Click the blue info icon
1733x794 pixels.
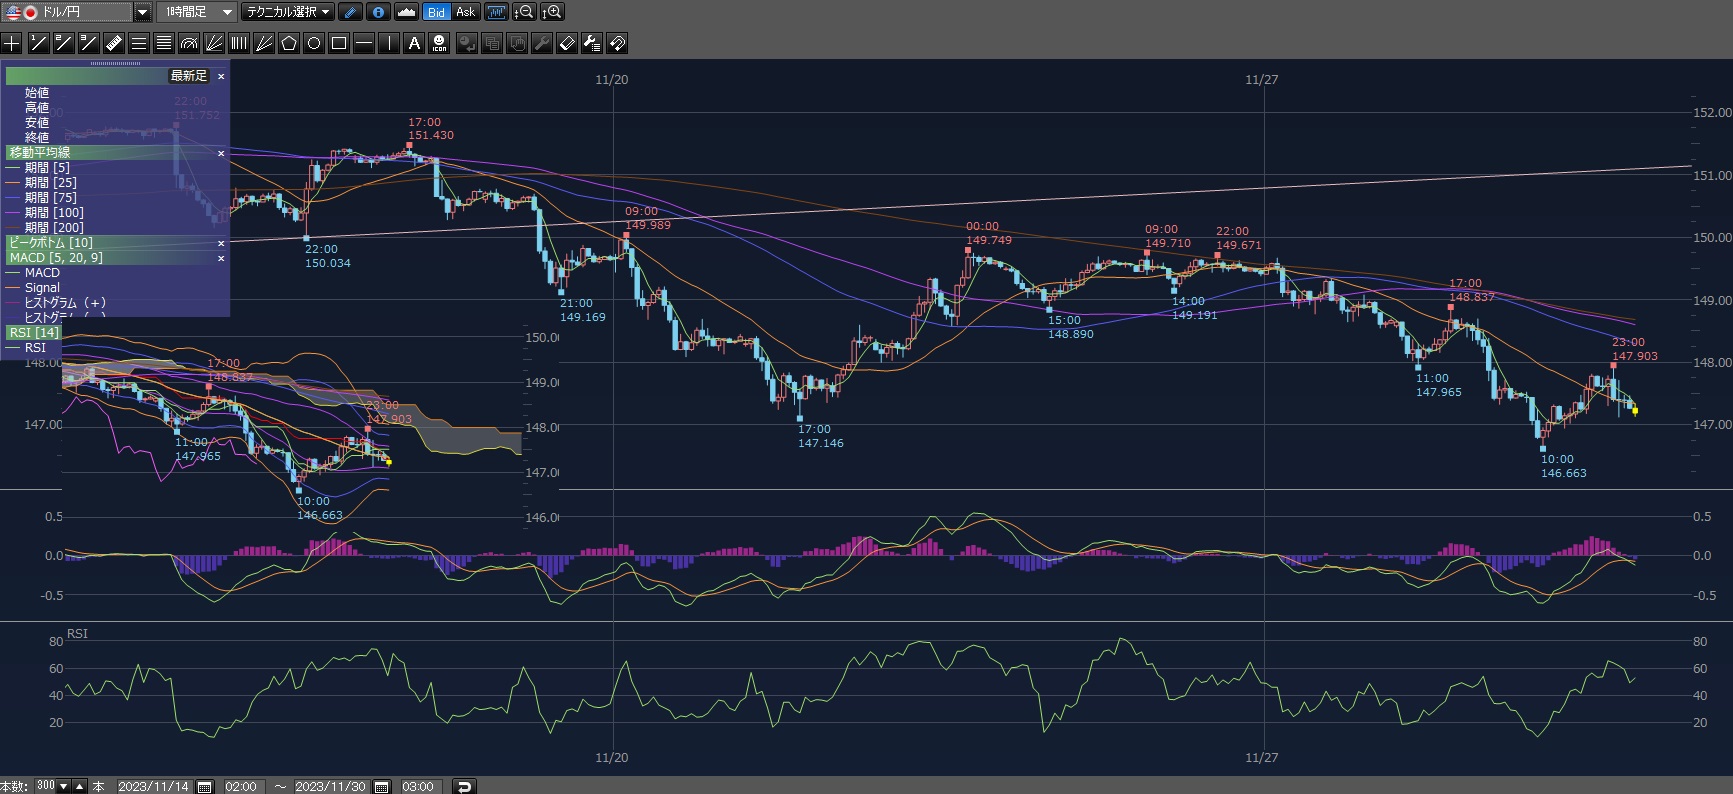(378, 12)
